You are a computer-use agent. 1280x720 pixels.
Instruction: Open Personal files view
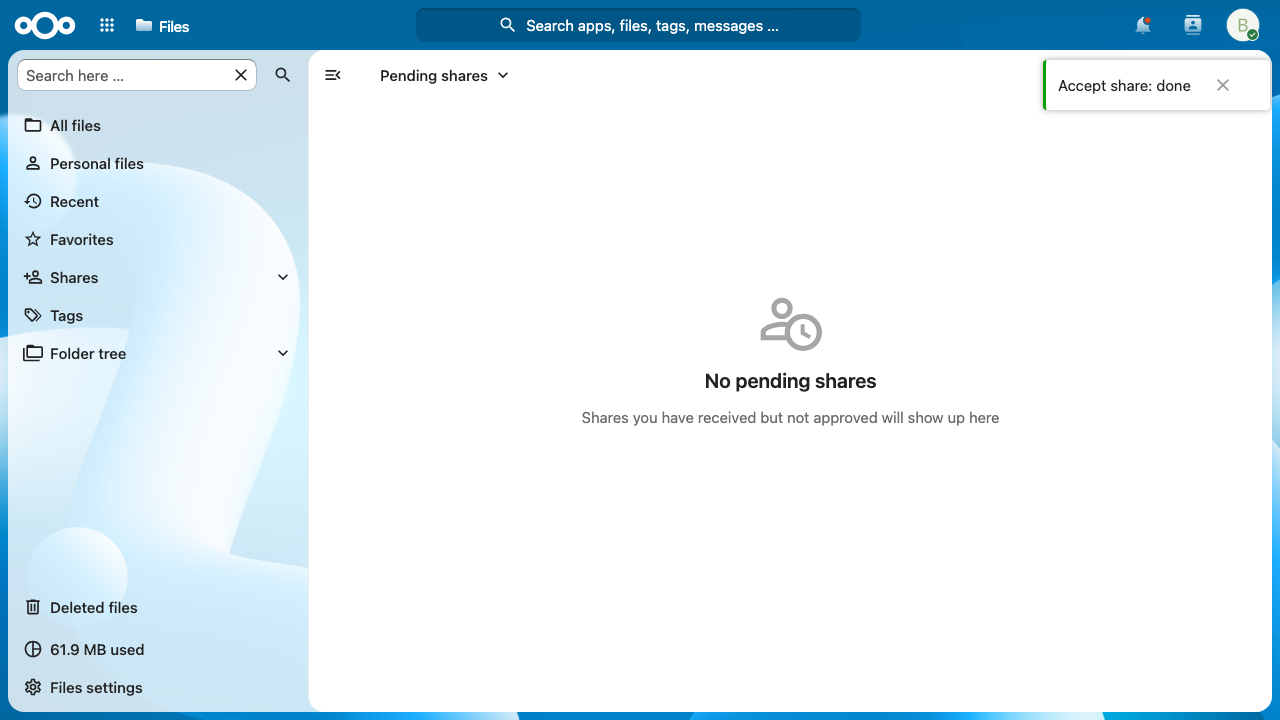[x=158, y=163]
